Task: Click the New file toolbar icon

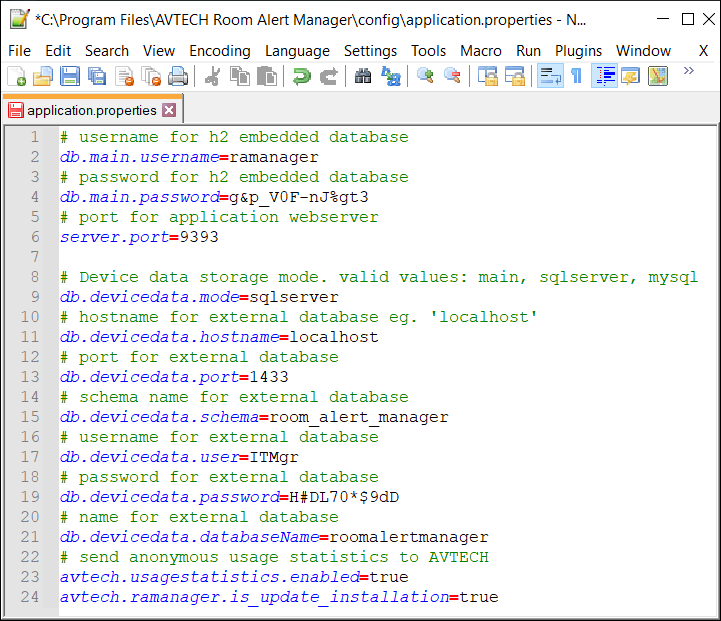Action: click(17, 76)
